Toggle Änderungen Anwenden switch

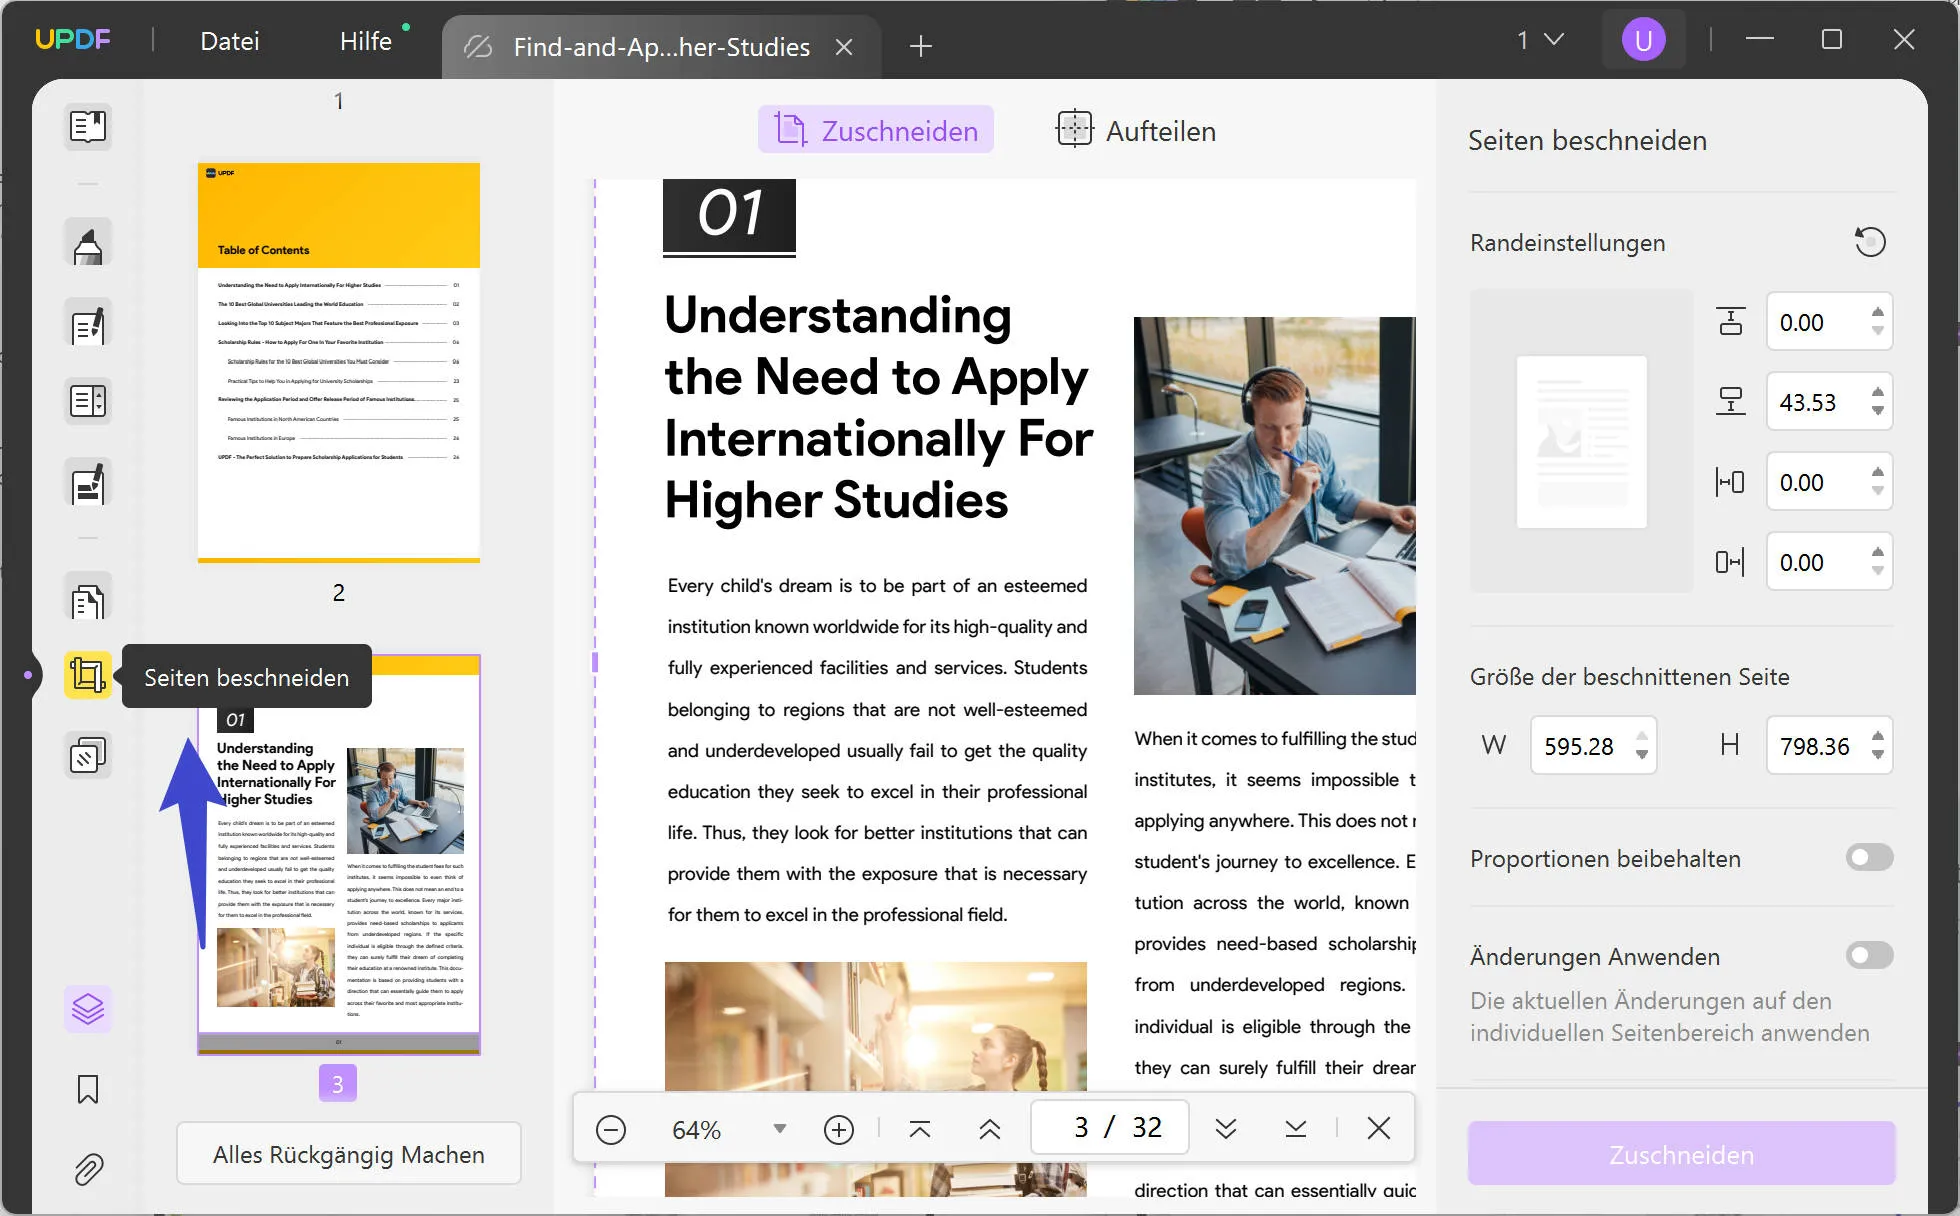1869,956
